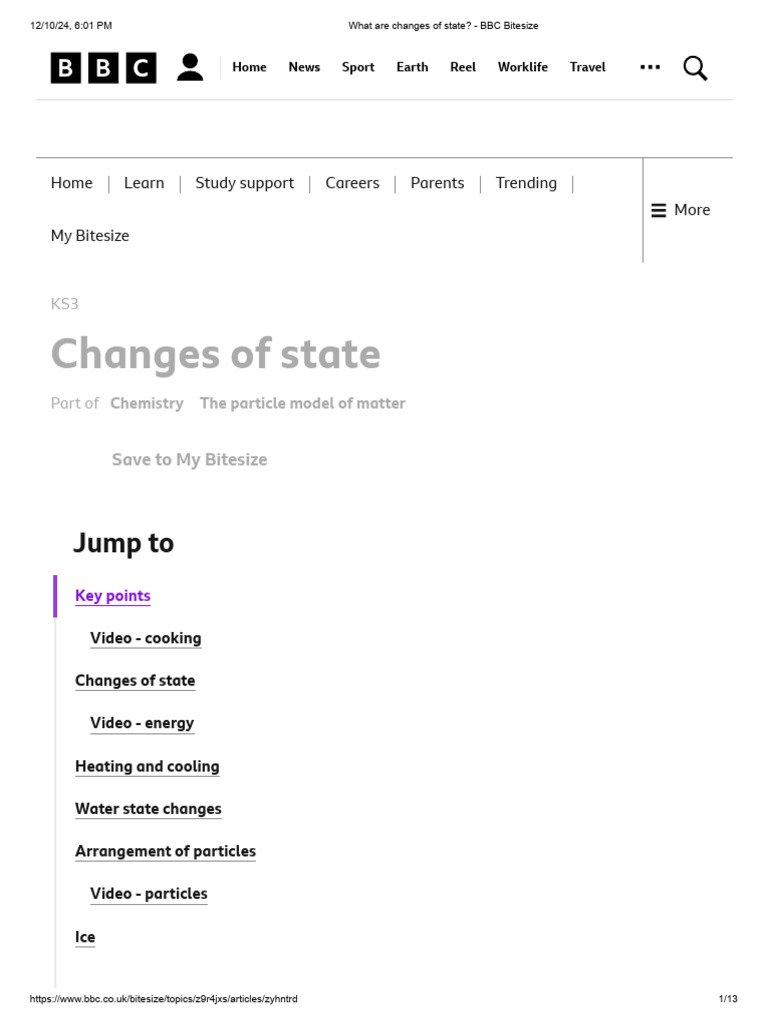Jump to Video - cooking

pyautogui.click(x=146, y=638)
